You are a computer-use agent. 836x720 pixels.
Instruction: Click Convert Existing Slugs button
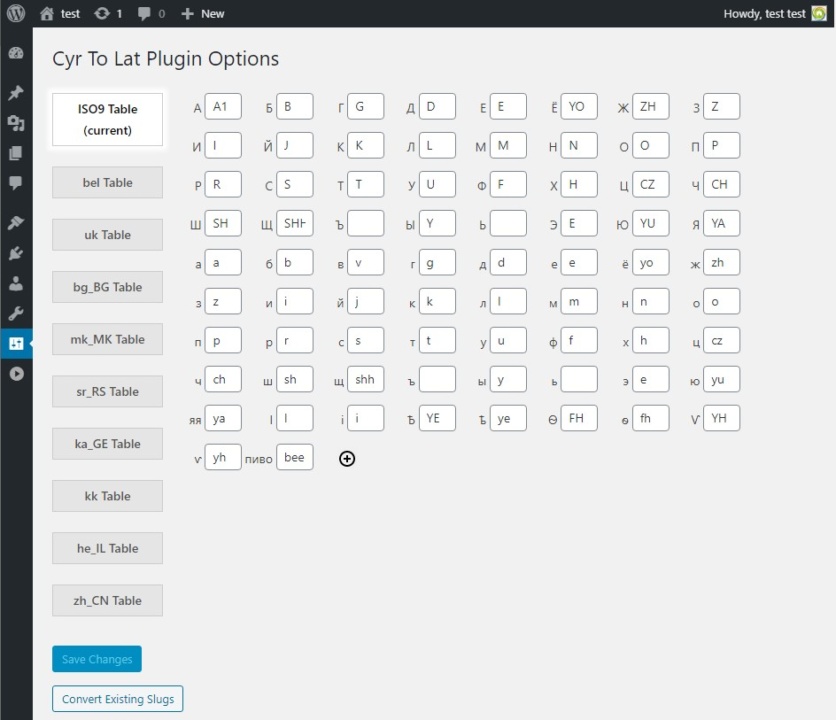click(x=117, y=699)
